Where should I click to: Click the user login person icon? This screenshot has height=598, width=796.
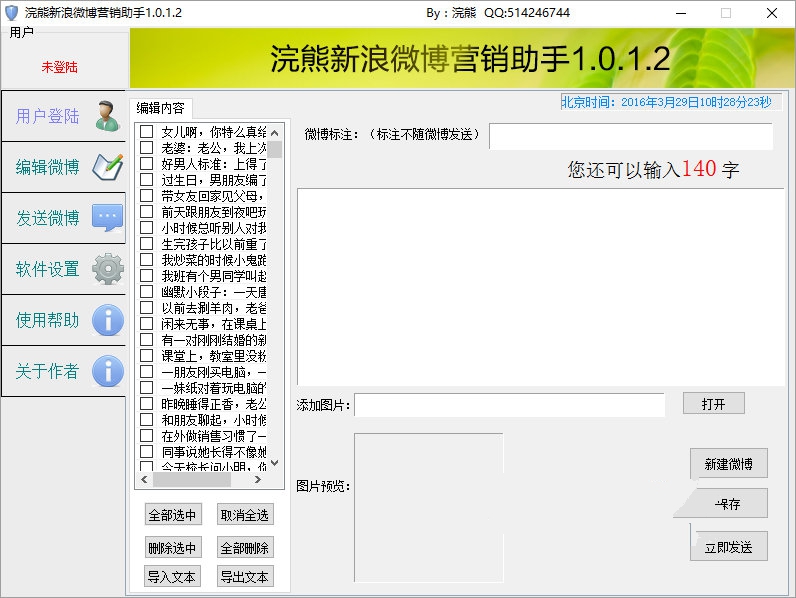coord(107,116)
